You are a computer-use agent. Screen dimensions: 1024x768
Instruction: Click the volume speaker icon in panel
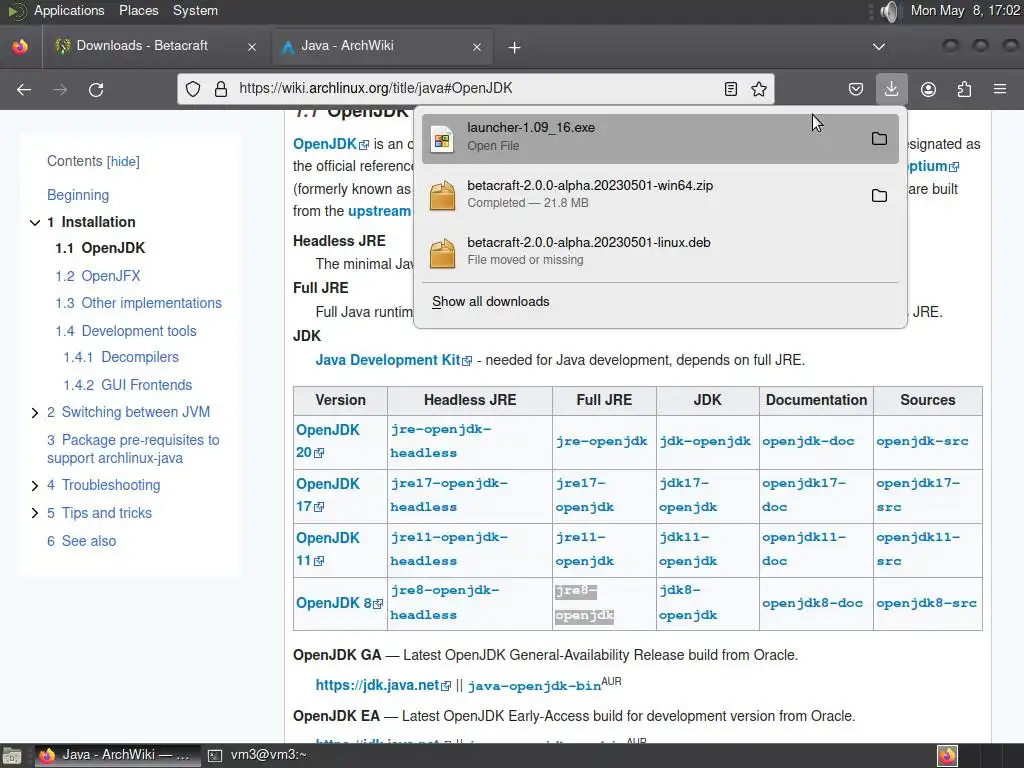click(889, 11)
